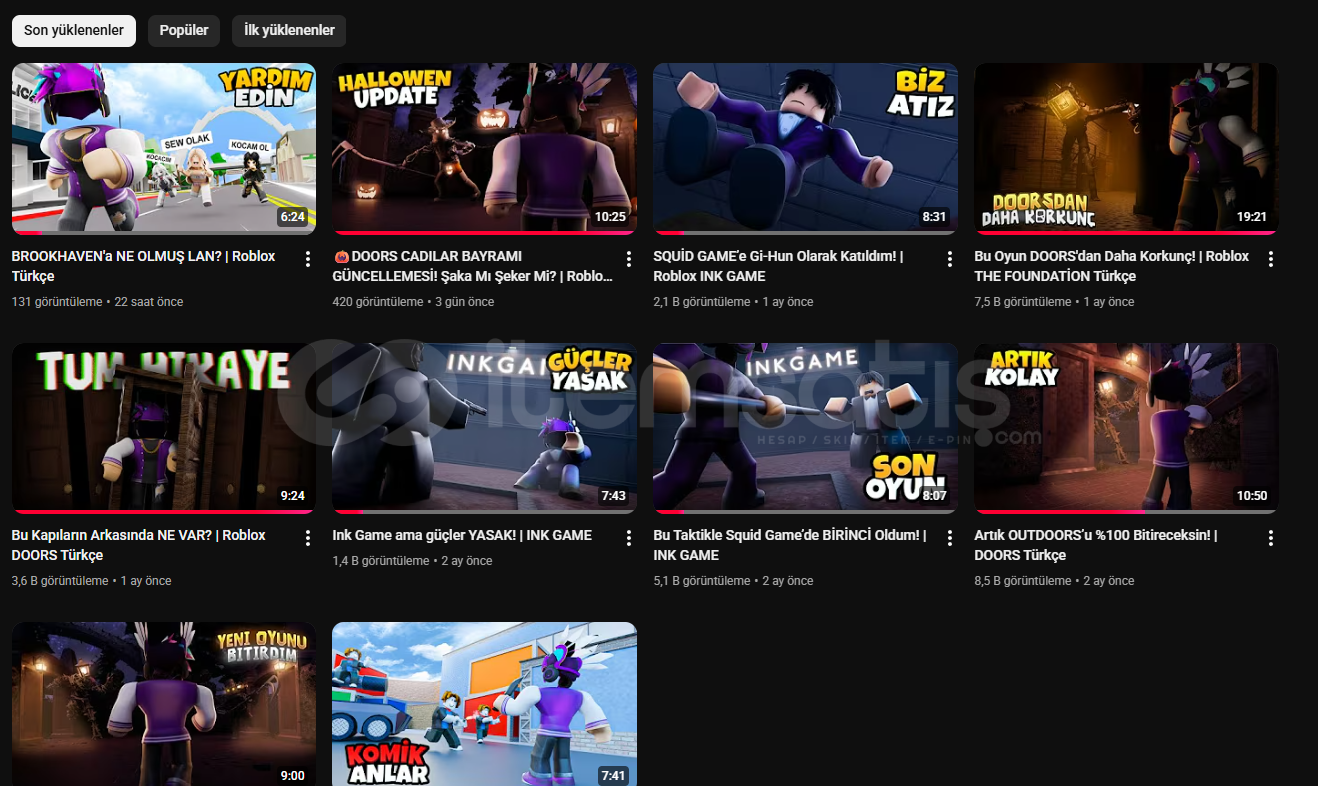Click the 6:24 duration badge
The width and height of the screenshot is (1318, 786).
pyautogui.click(x=292, y=217)
